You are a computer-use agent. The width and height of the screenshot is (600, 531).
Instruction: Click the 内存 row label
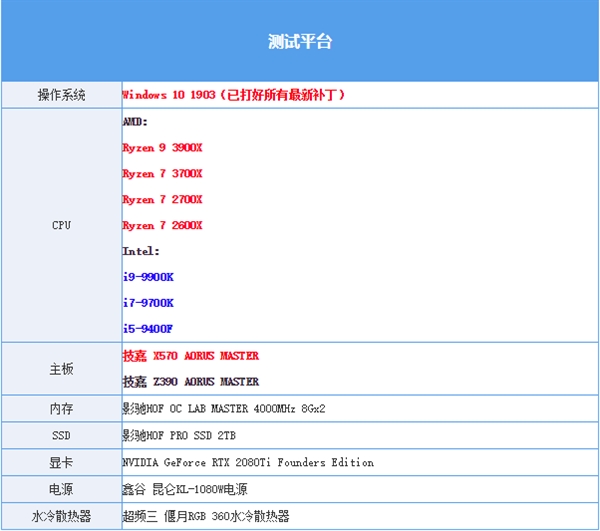click(x=61, y=409)
